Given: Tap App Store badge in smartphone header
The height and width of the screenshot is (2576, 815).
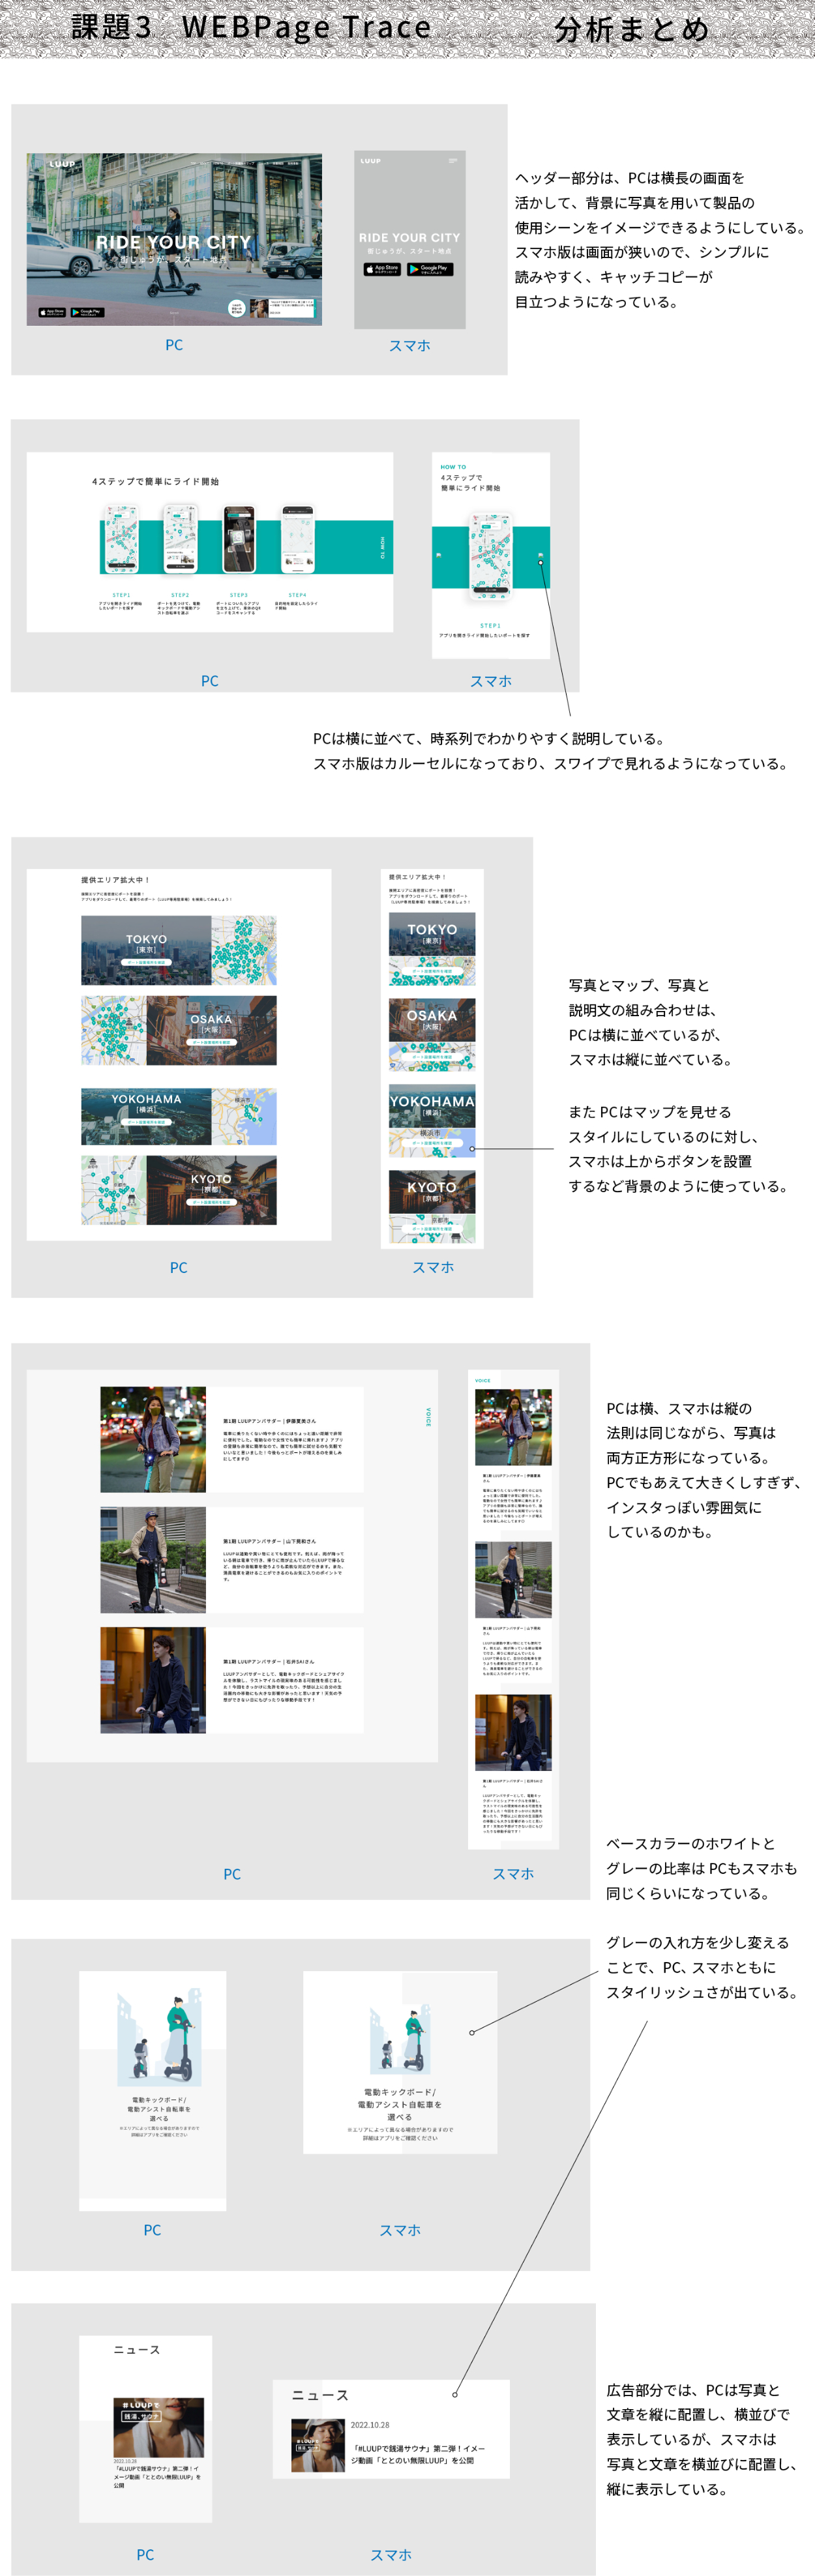Looking at the screenshot, I should 382,268.
